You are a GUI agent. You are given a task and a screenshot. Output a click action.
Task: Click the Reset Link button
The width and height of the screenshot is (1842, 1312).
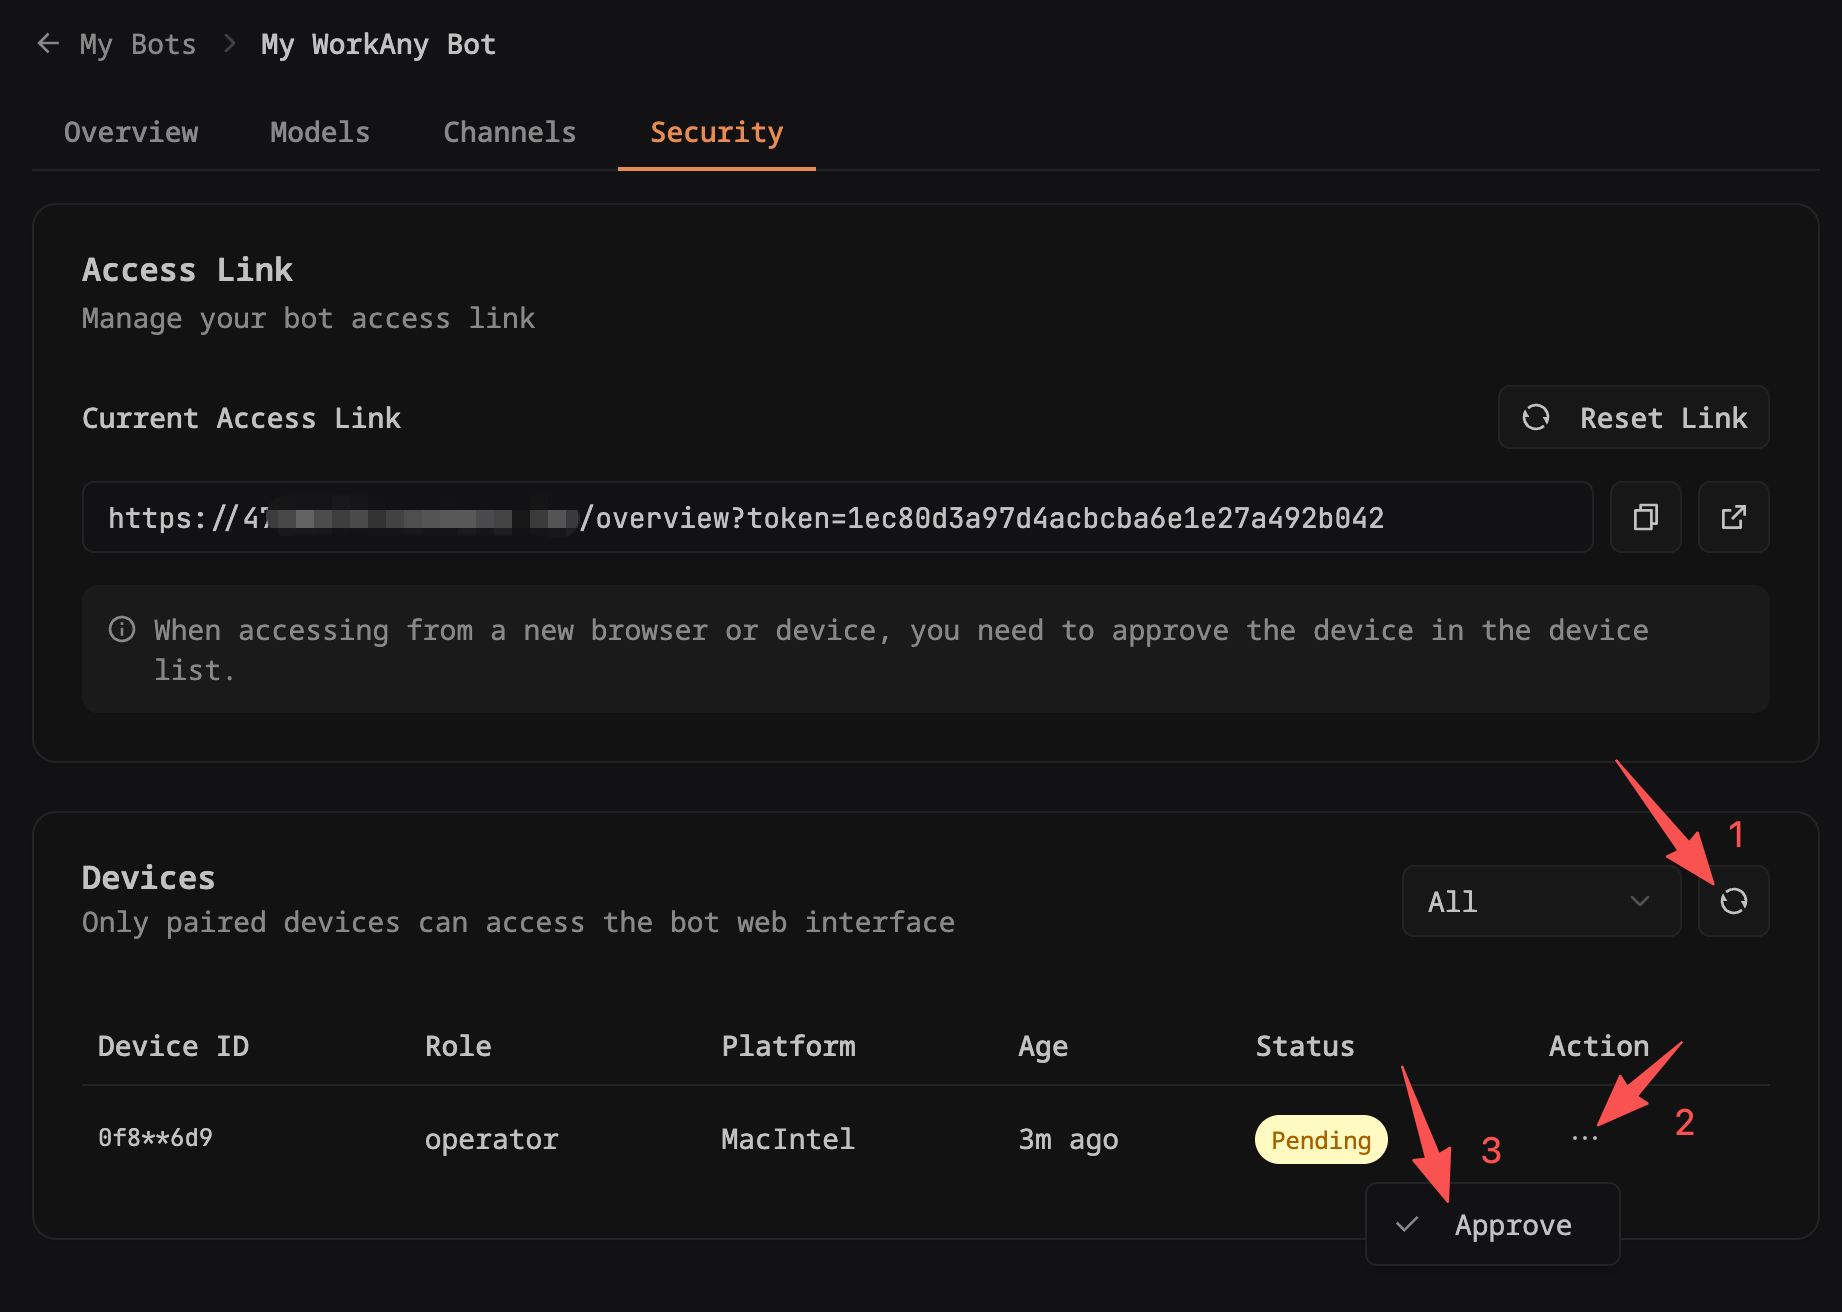[1633, 418]
